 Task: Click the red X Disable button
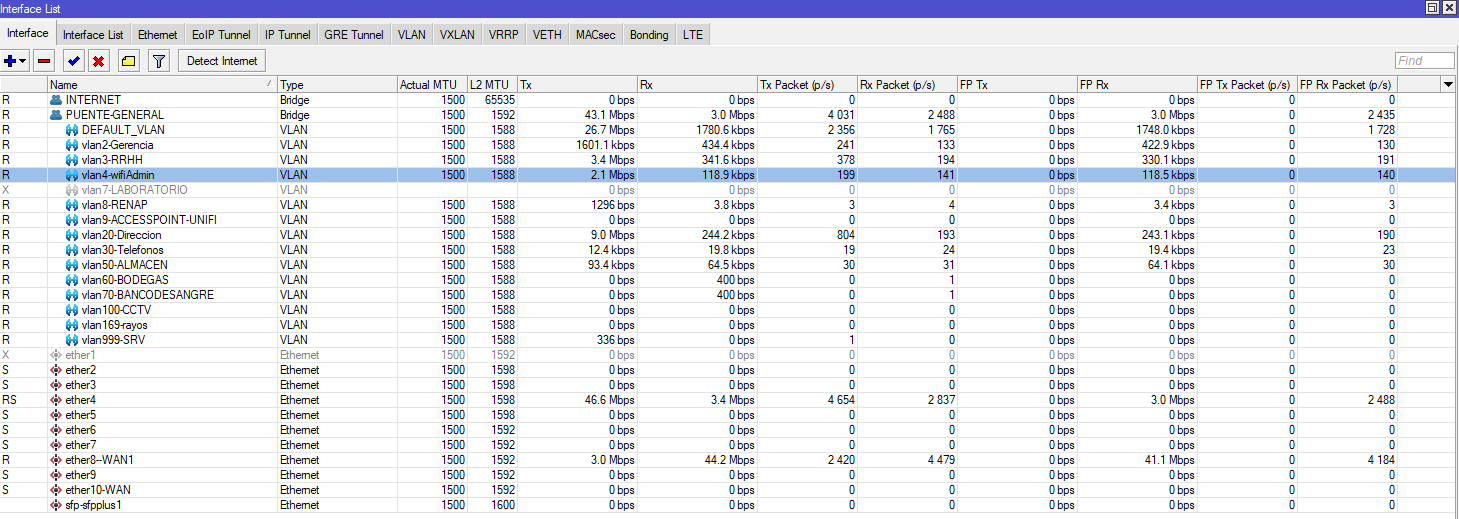[x=98, y=61]
